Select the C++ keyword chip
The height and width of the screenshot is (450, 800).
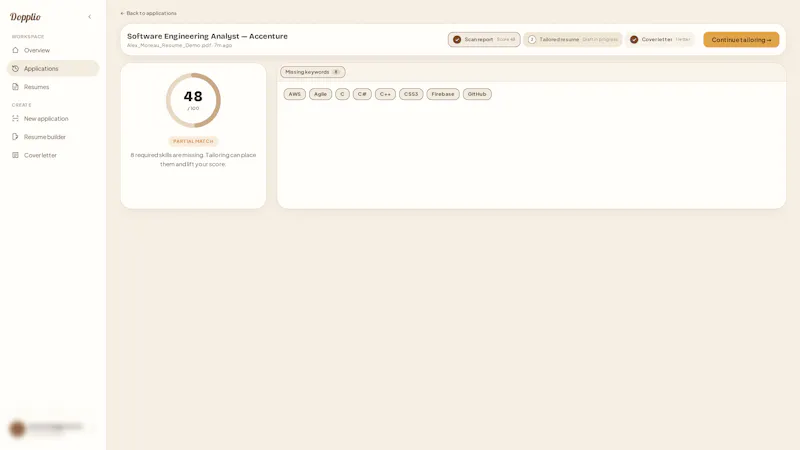tap(385, 94)
